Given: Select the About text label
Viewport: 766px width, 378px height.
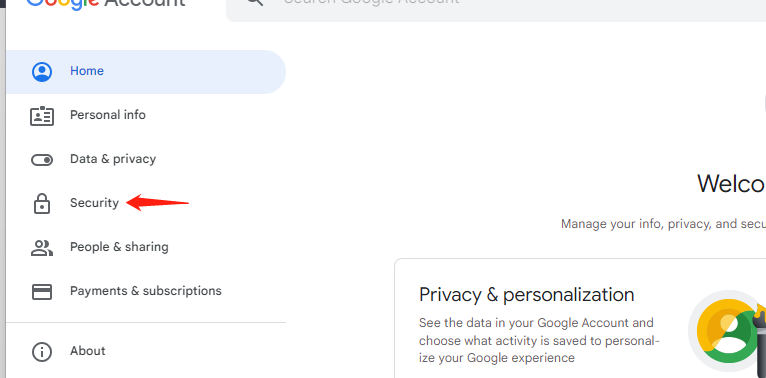Looking at the screenshot, I should (88, 351).
